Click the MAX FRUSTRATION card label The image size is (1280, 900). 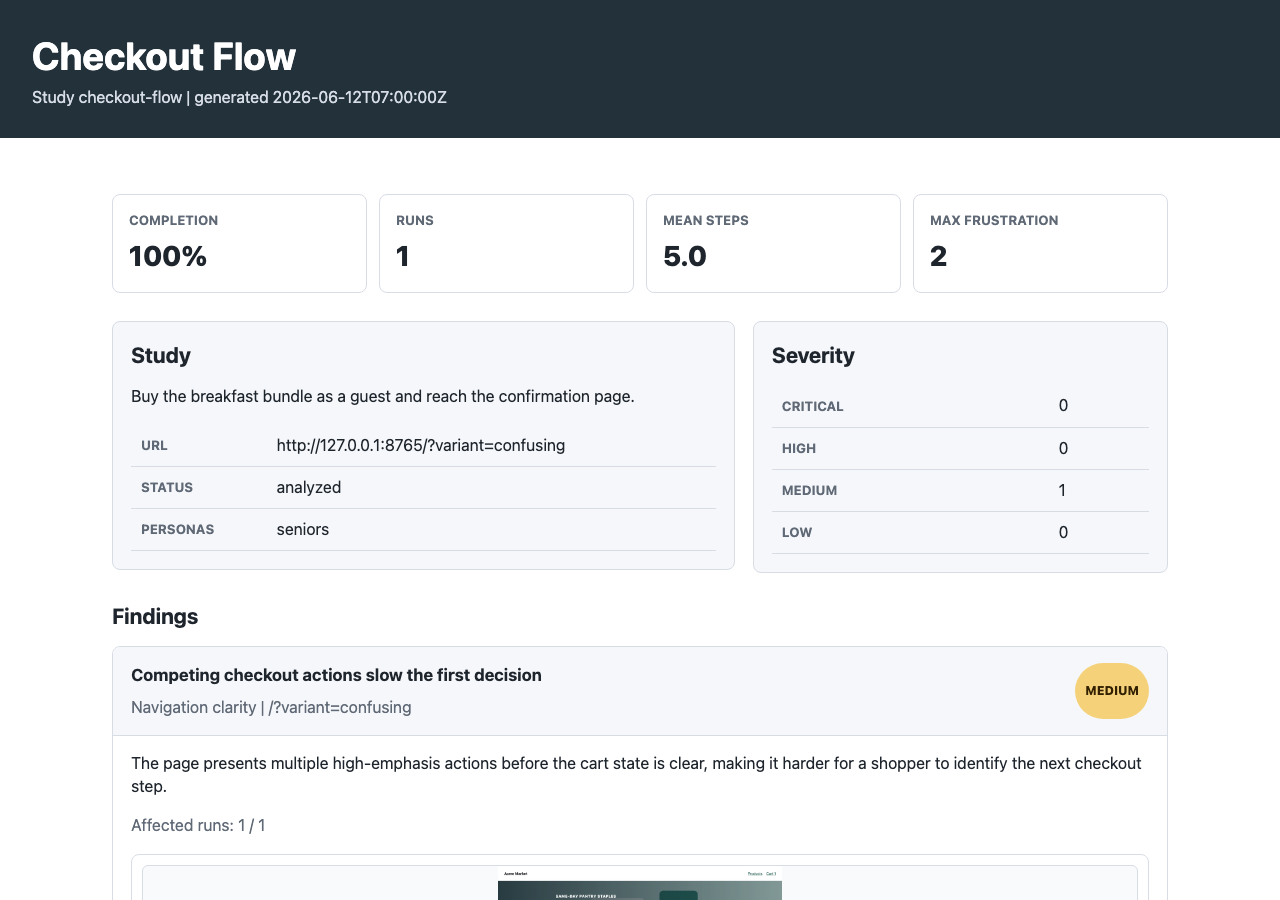coord(994,220)
